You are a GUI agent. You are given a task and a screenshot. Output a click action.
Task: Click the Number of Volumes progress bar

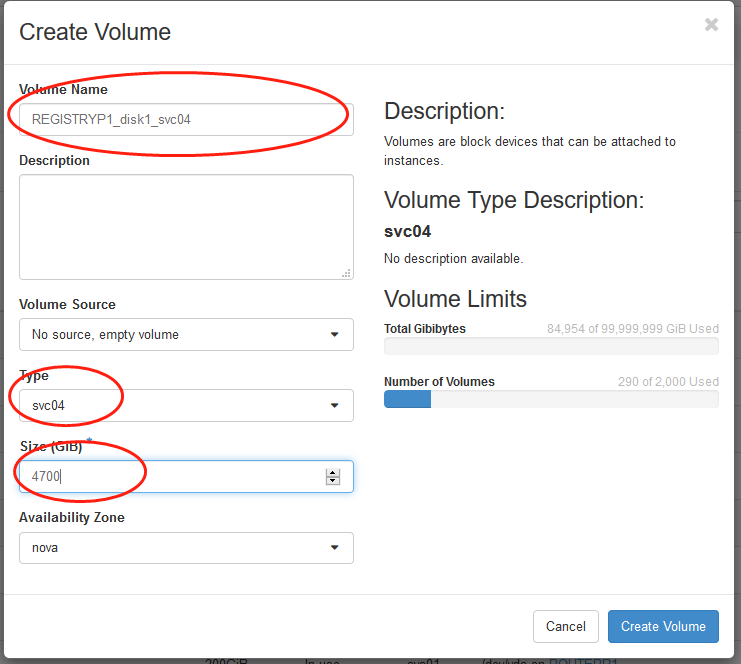coord(551,399)
